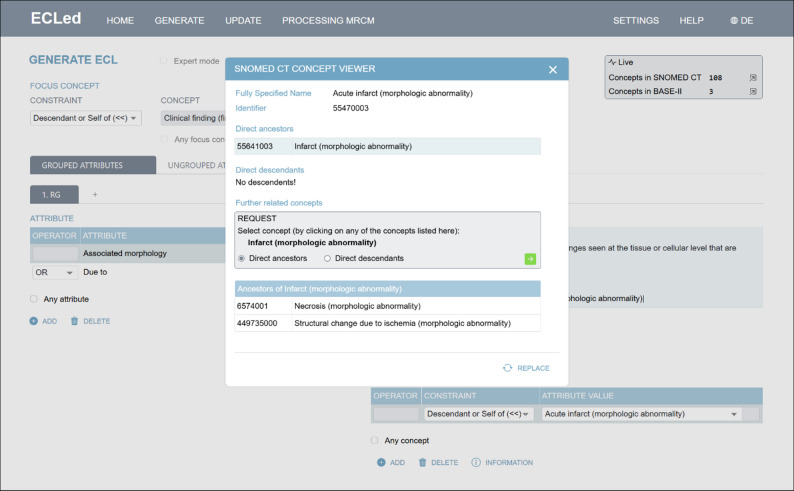The image size is (794, 491).
Task: Open the PROCESSING MRCM menu
Action: (328, 21)
